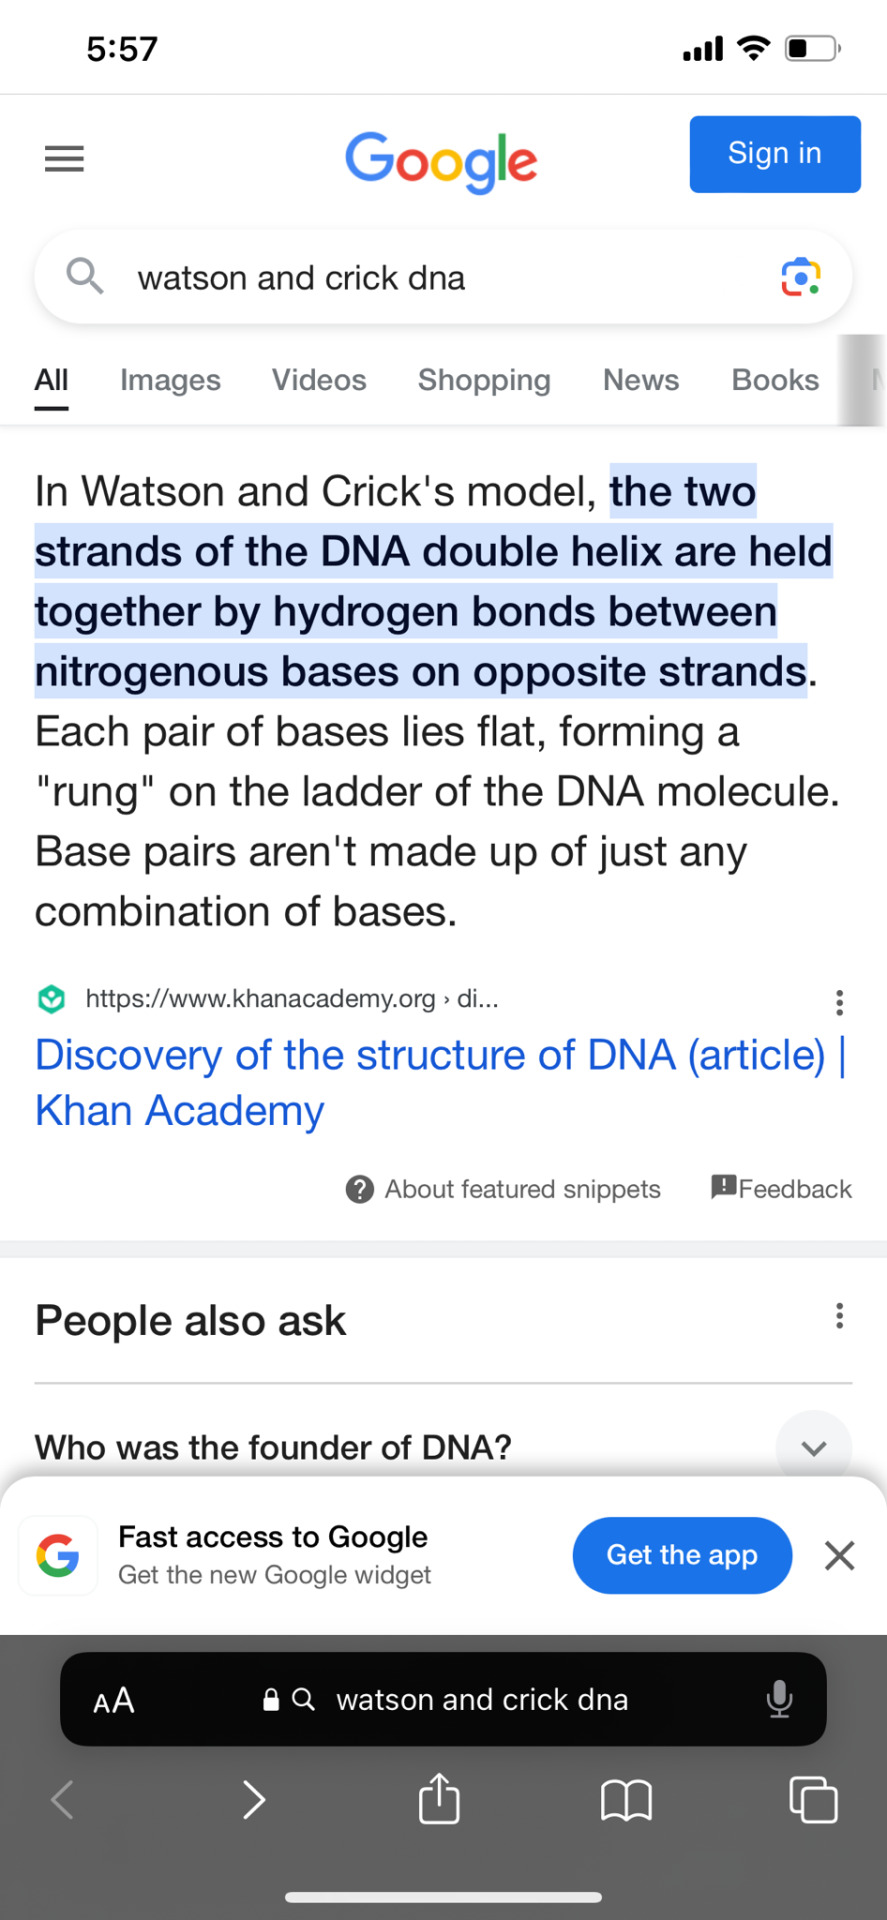Screen dimensions: 887x1920
Task: Open Safari bookmarks book icon
Action: coord(626,1800)
